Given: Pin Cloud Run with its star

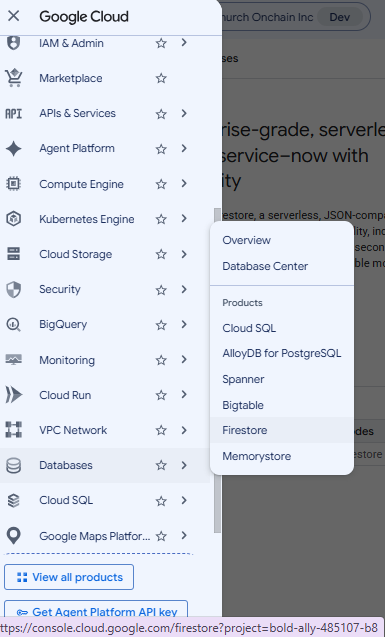Looking at the screenshot, I should click(161, 395).
